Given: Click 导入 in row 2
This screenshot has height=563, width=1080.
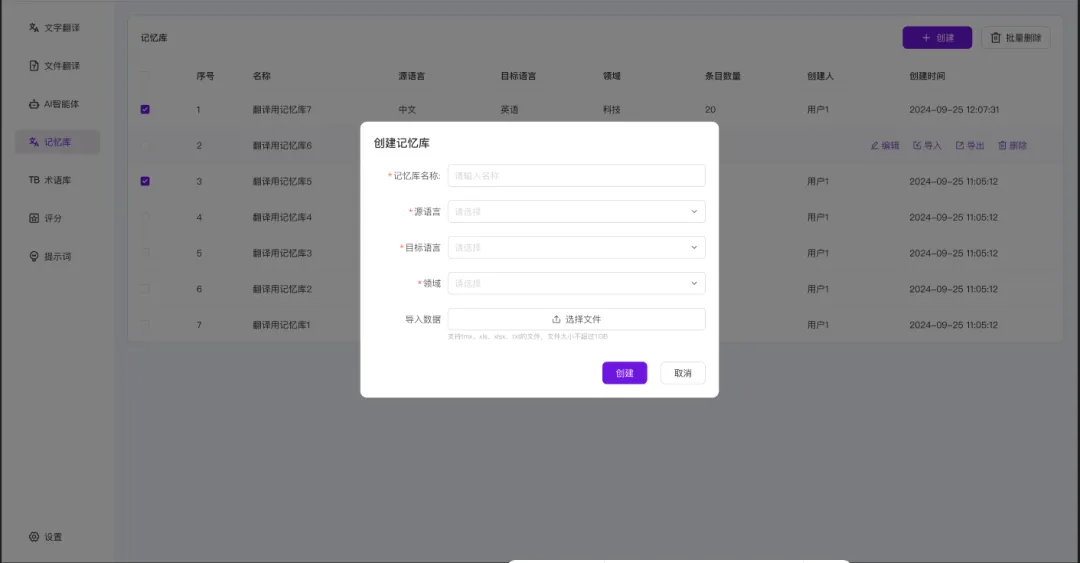Looking at the screenshot, I should point(927,145).
